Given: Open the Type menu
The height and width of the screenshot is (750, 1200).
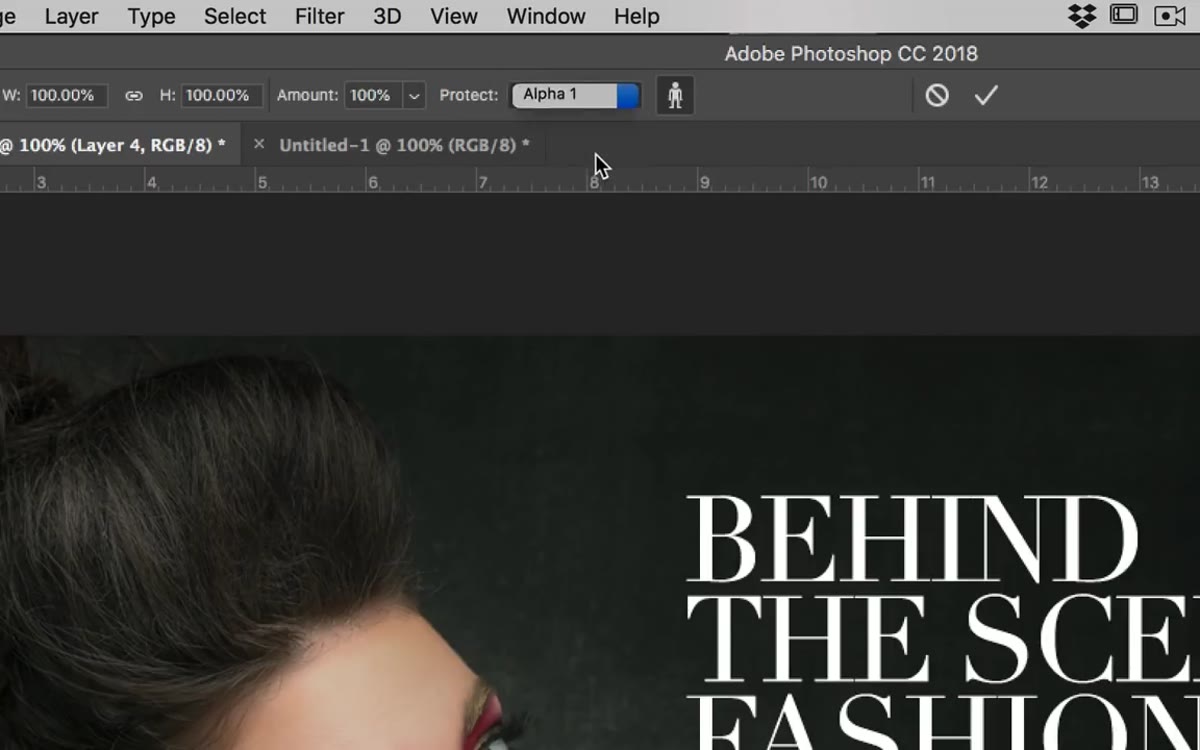Looking at the screenshot, I should [x=151, y=17].
